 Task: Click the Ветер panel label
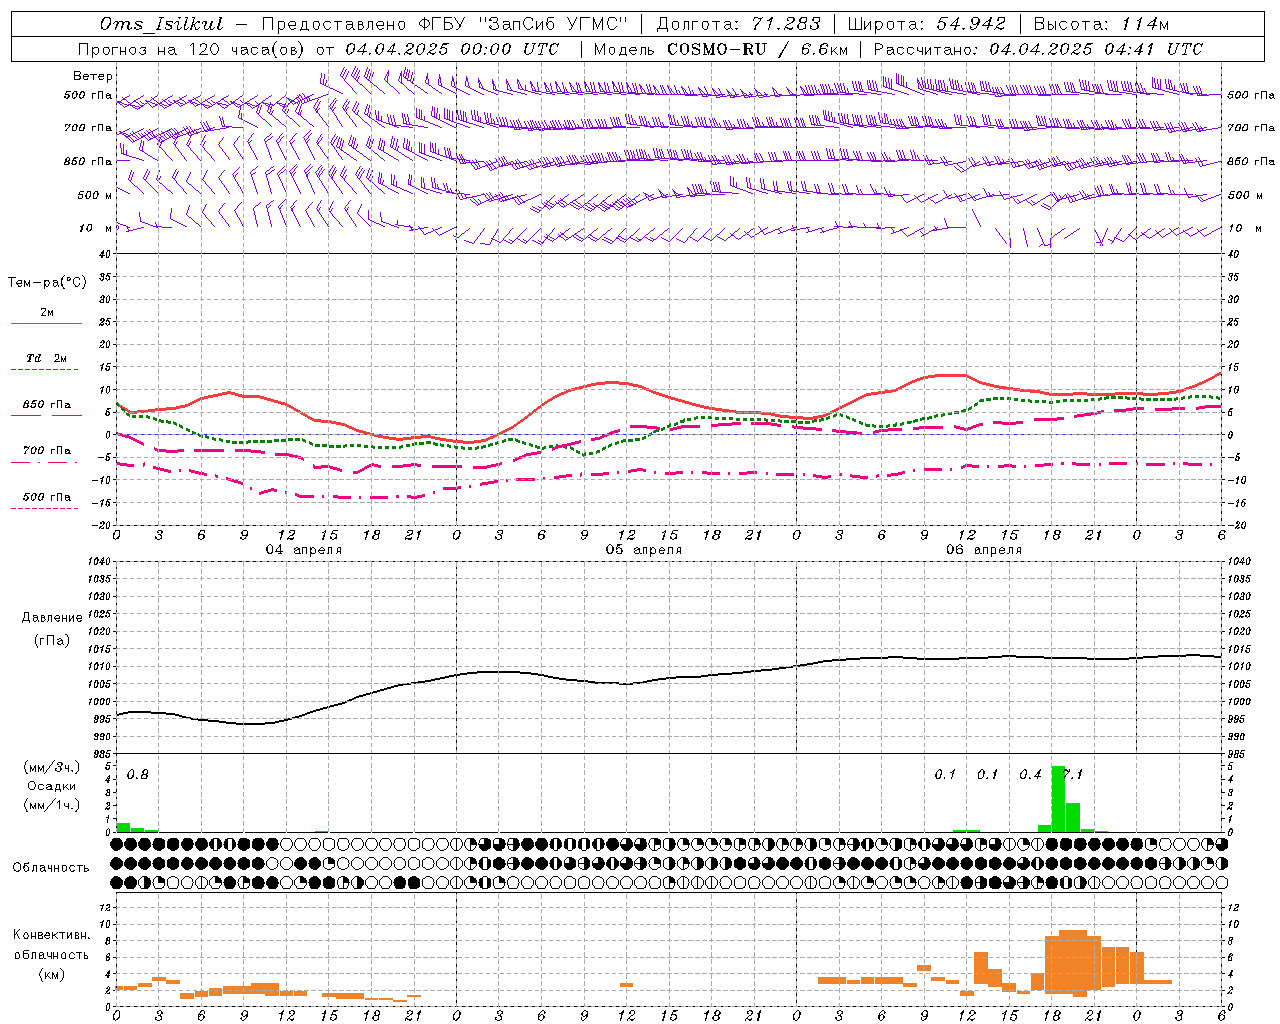click(x=93, y=76)
